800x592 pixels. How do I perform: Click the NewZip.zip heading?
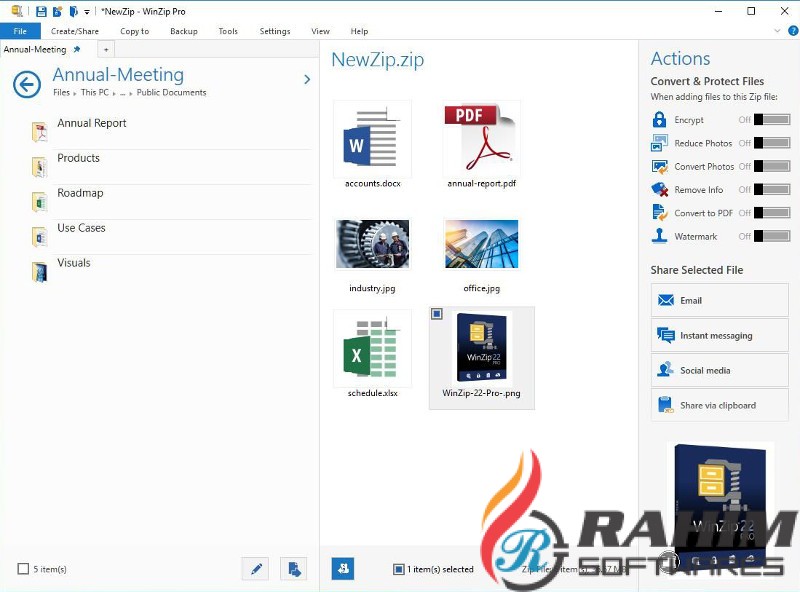(x=378, y=60)
